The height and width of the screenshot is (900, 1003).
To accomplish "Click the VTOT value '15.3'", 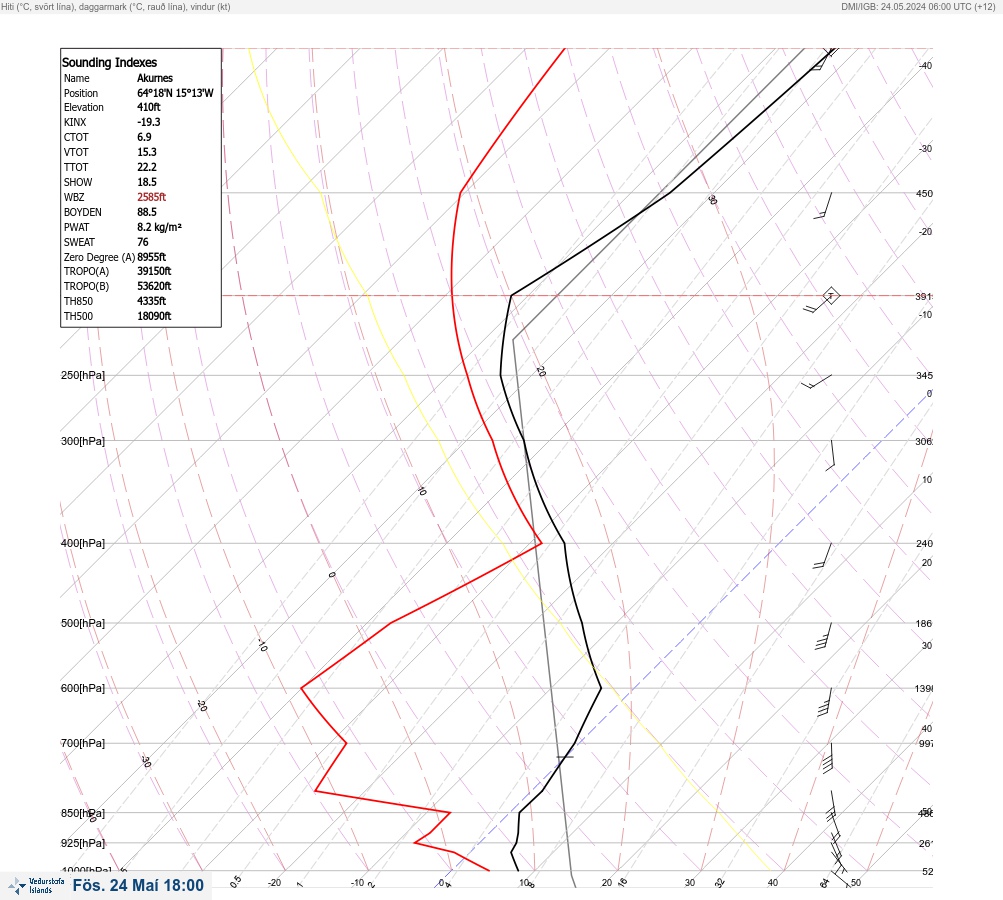I will 146,152.
